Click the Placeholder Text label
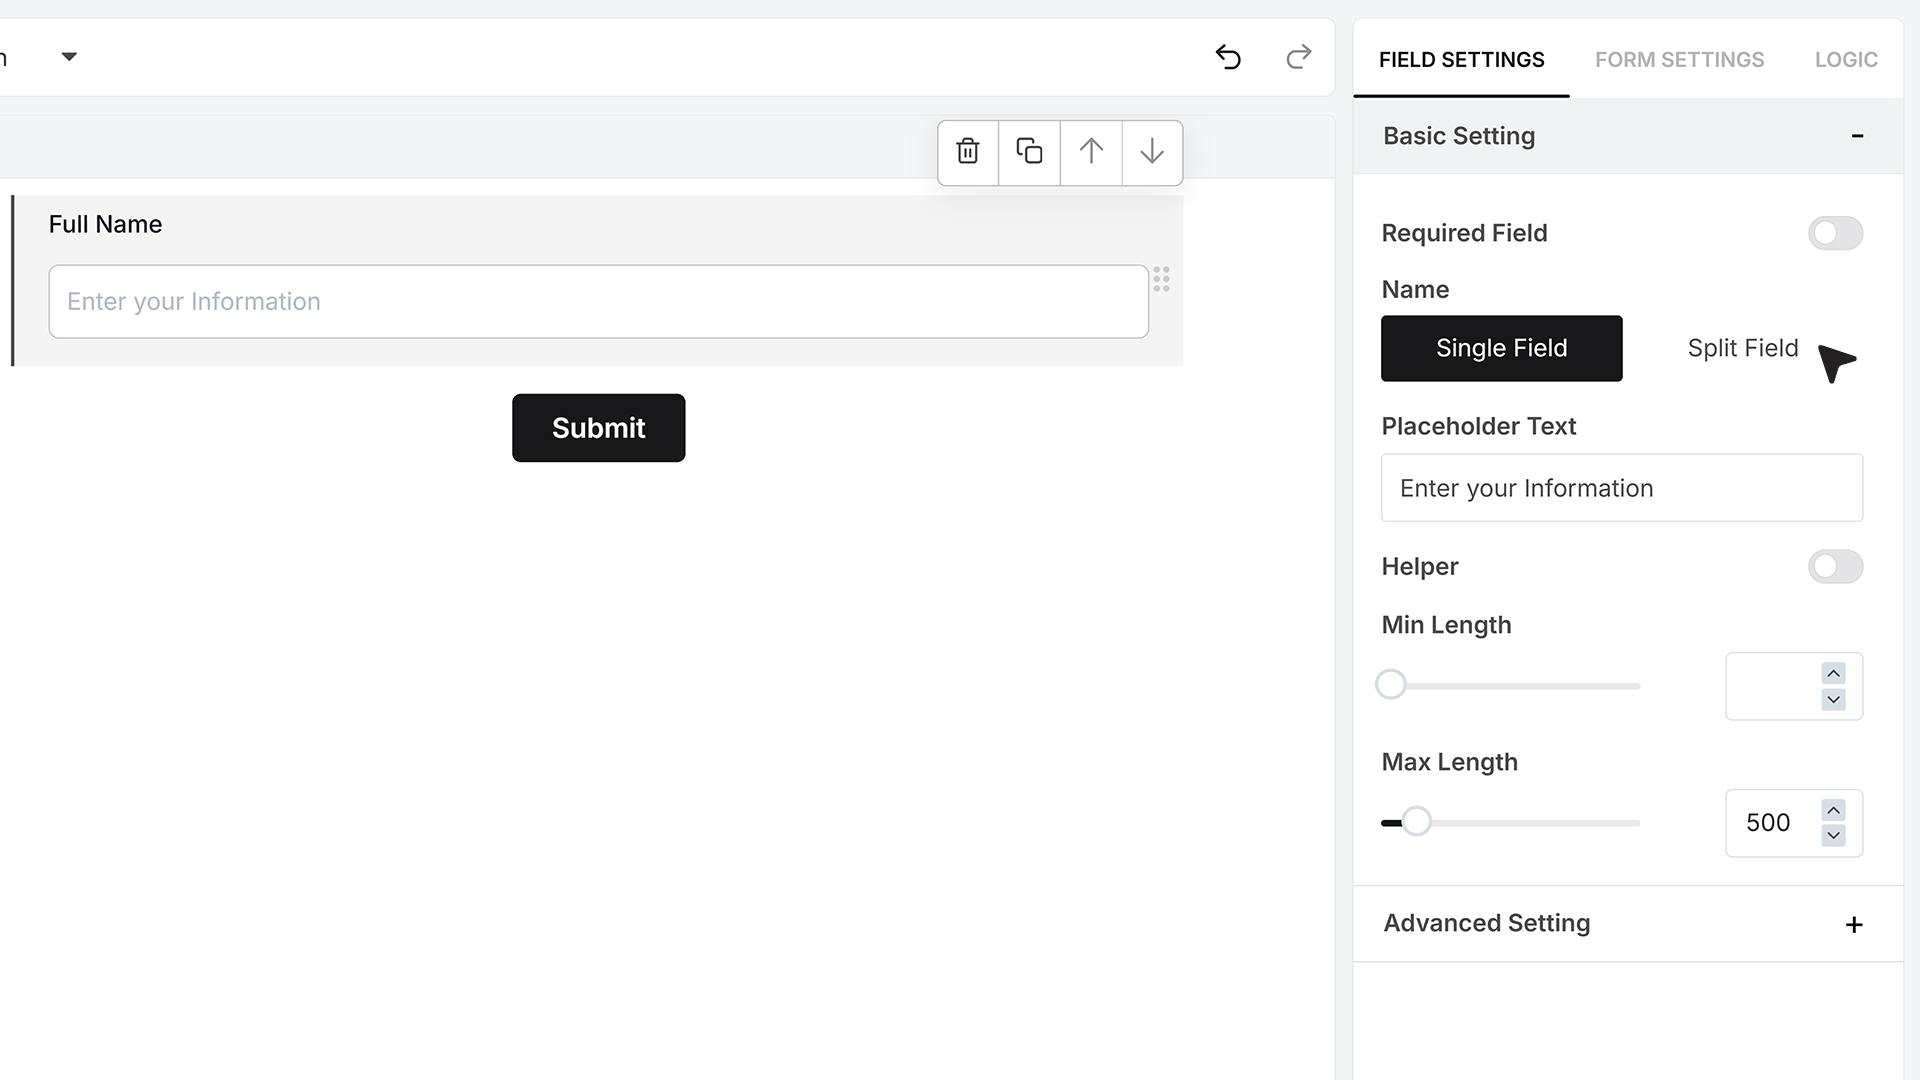Image resolution: width=1920 pixels, height=1080 pixels. [1478, 426]
